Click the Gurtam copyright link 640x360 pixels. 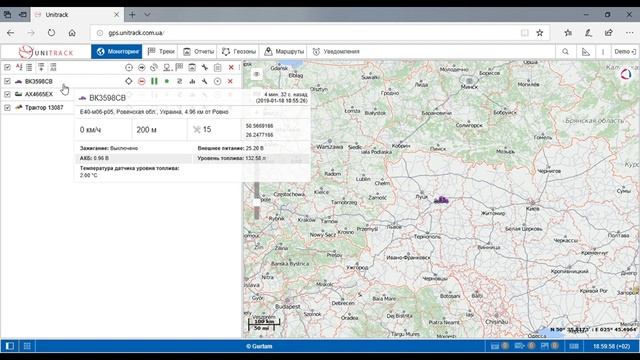259,346
